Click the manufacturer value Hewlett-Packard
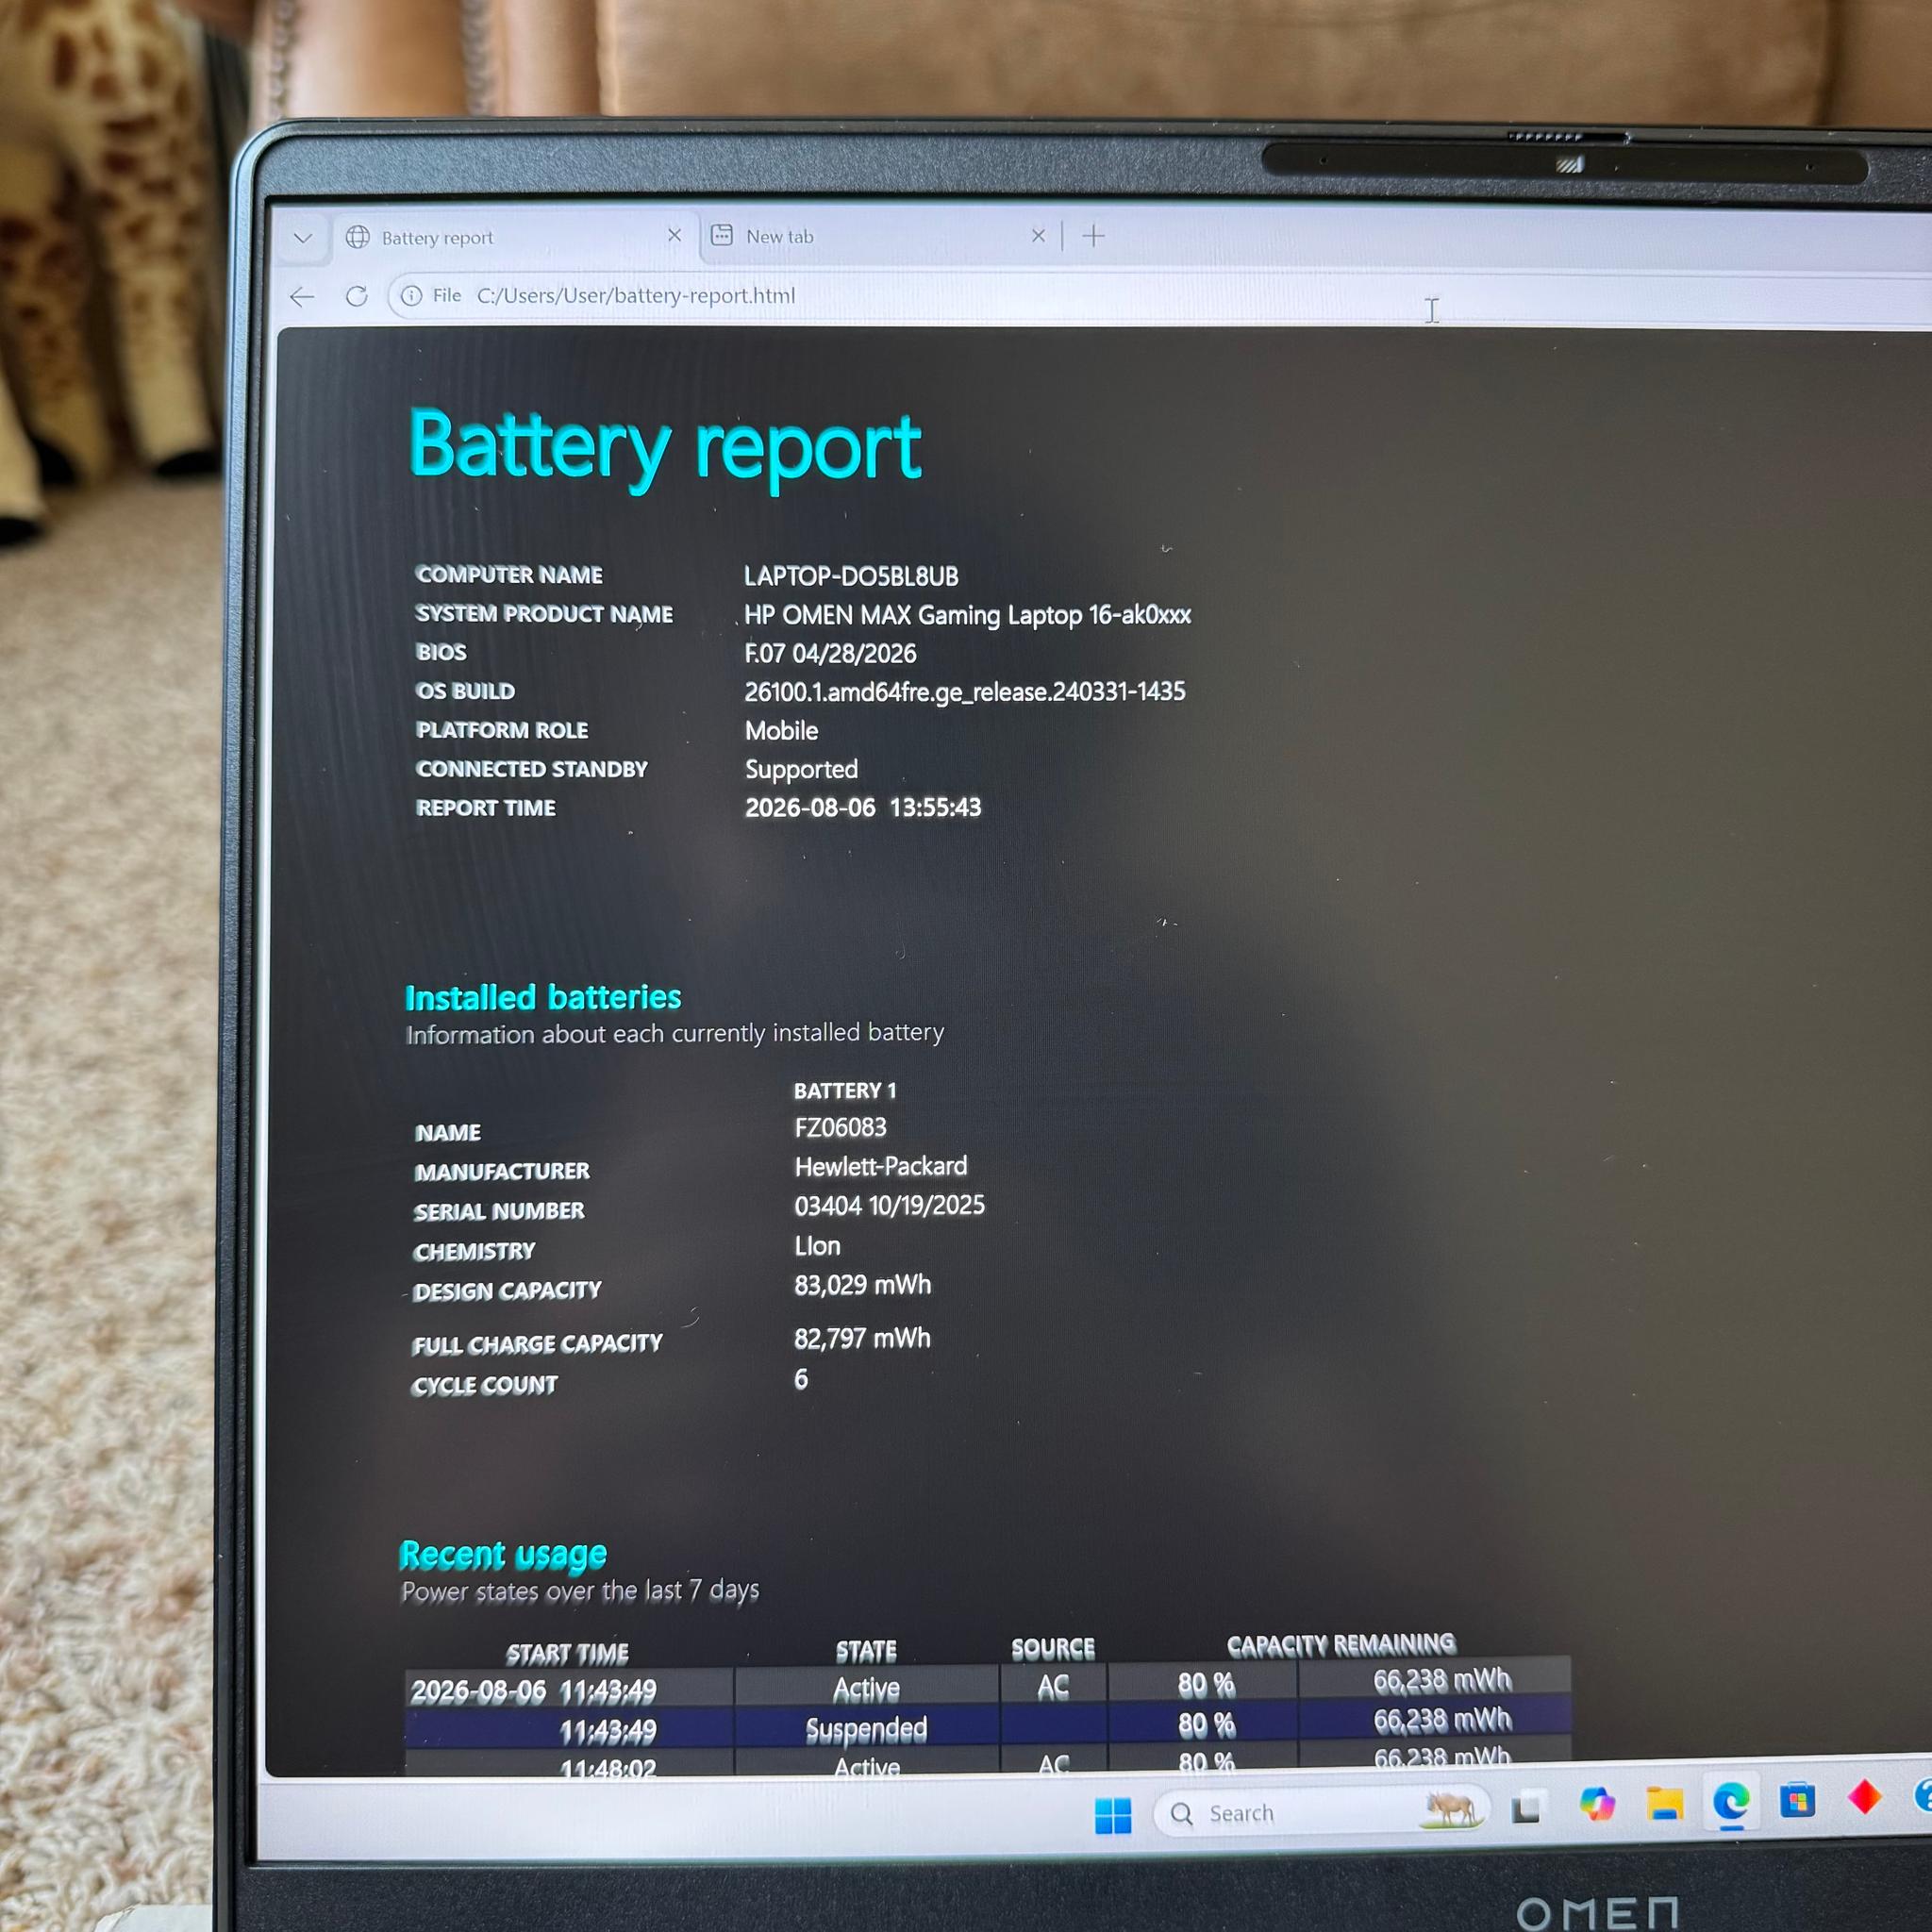 (880, 1167)
